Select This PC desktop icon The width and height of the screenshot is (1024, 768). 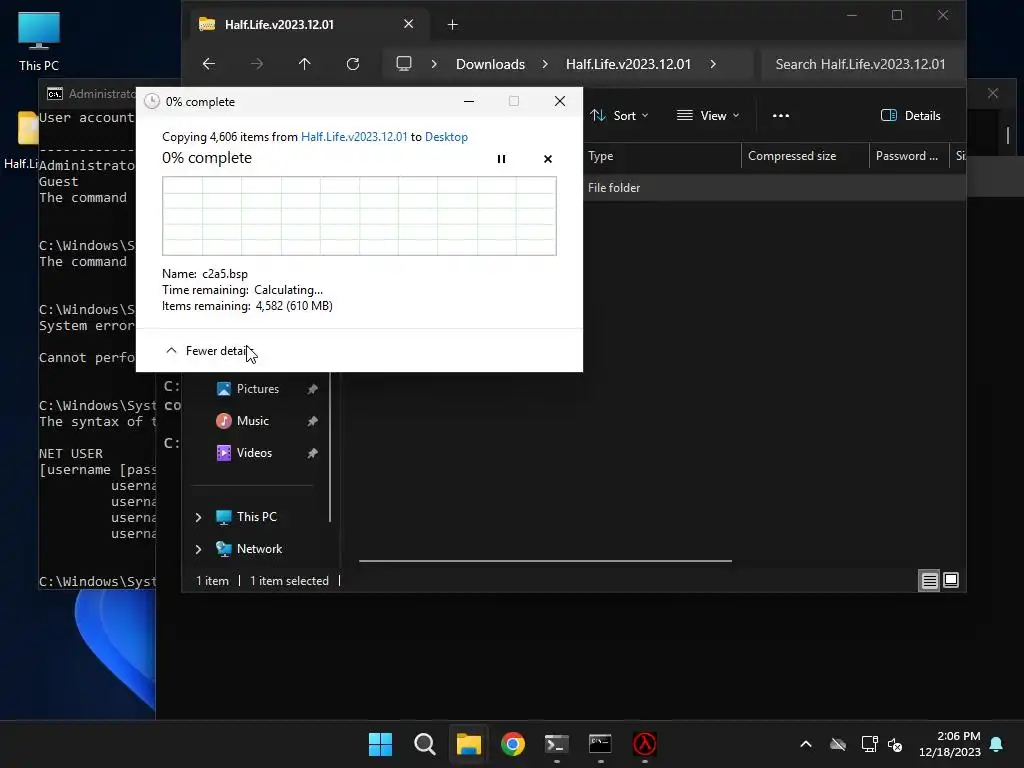(39, 41)
